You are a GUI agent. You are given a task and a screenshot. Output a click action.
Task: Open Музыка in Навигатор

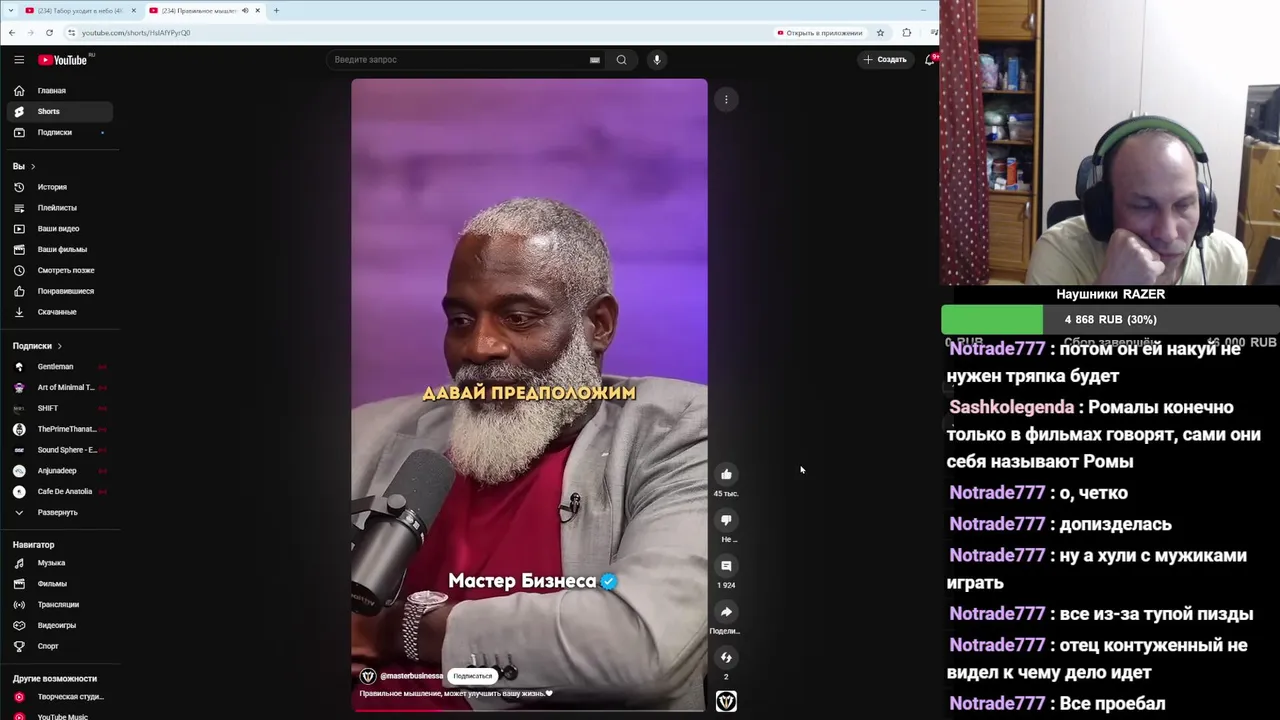click(60, 563)
